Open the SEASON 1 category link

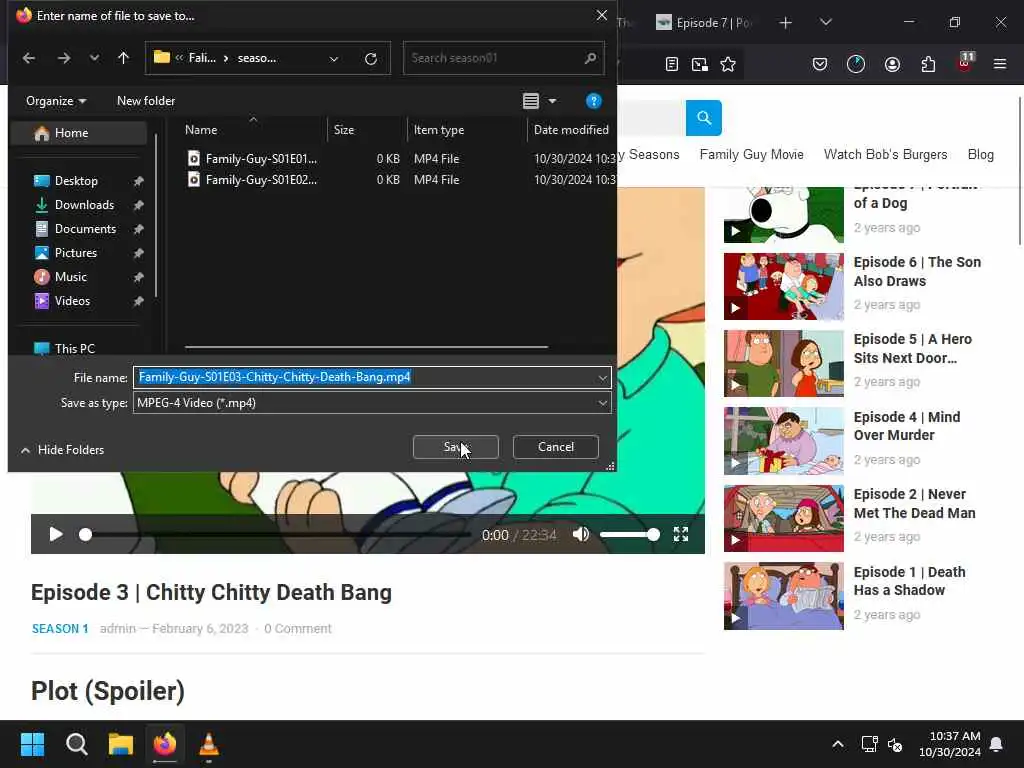[x=60, y=629]
